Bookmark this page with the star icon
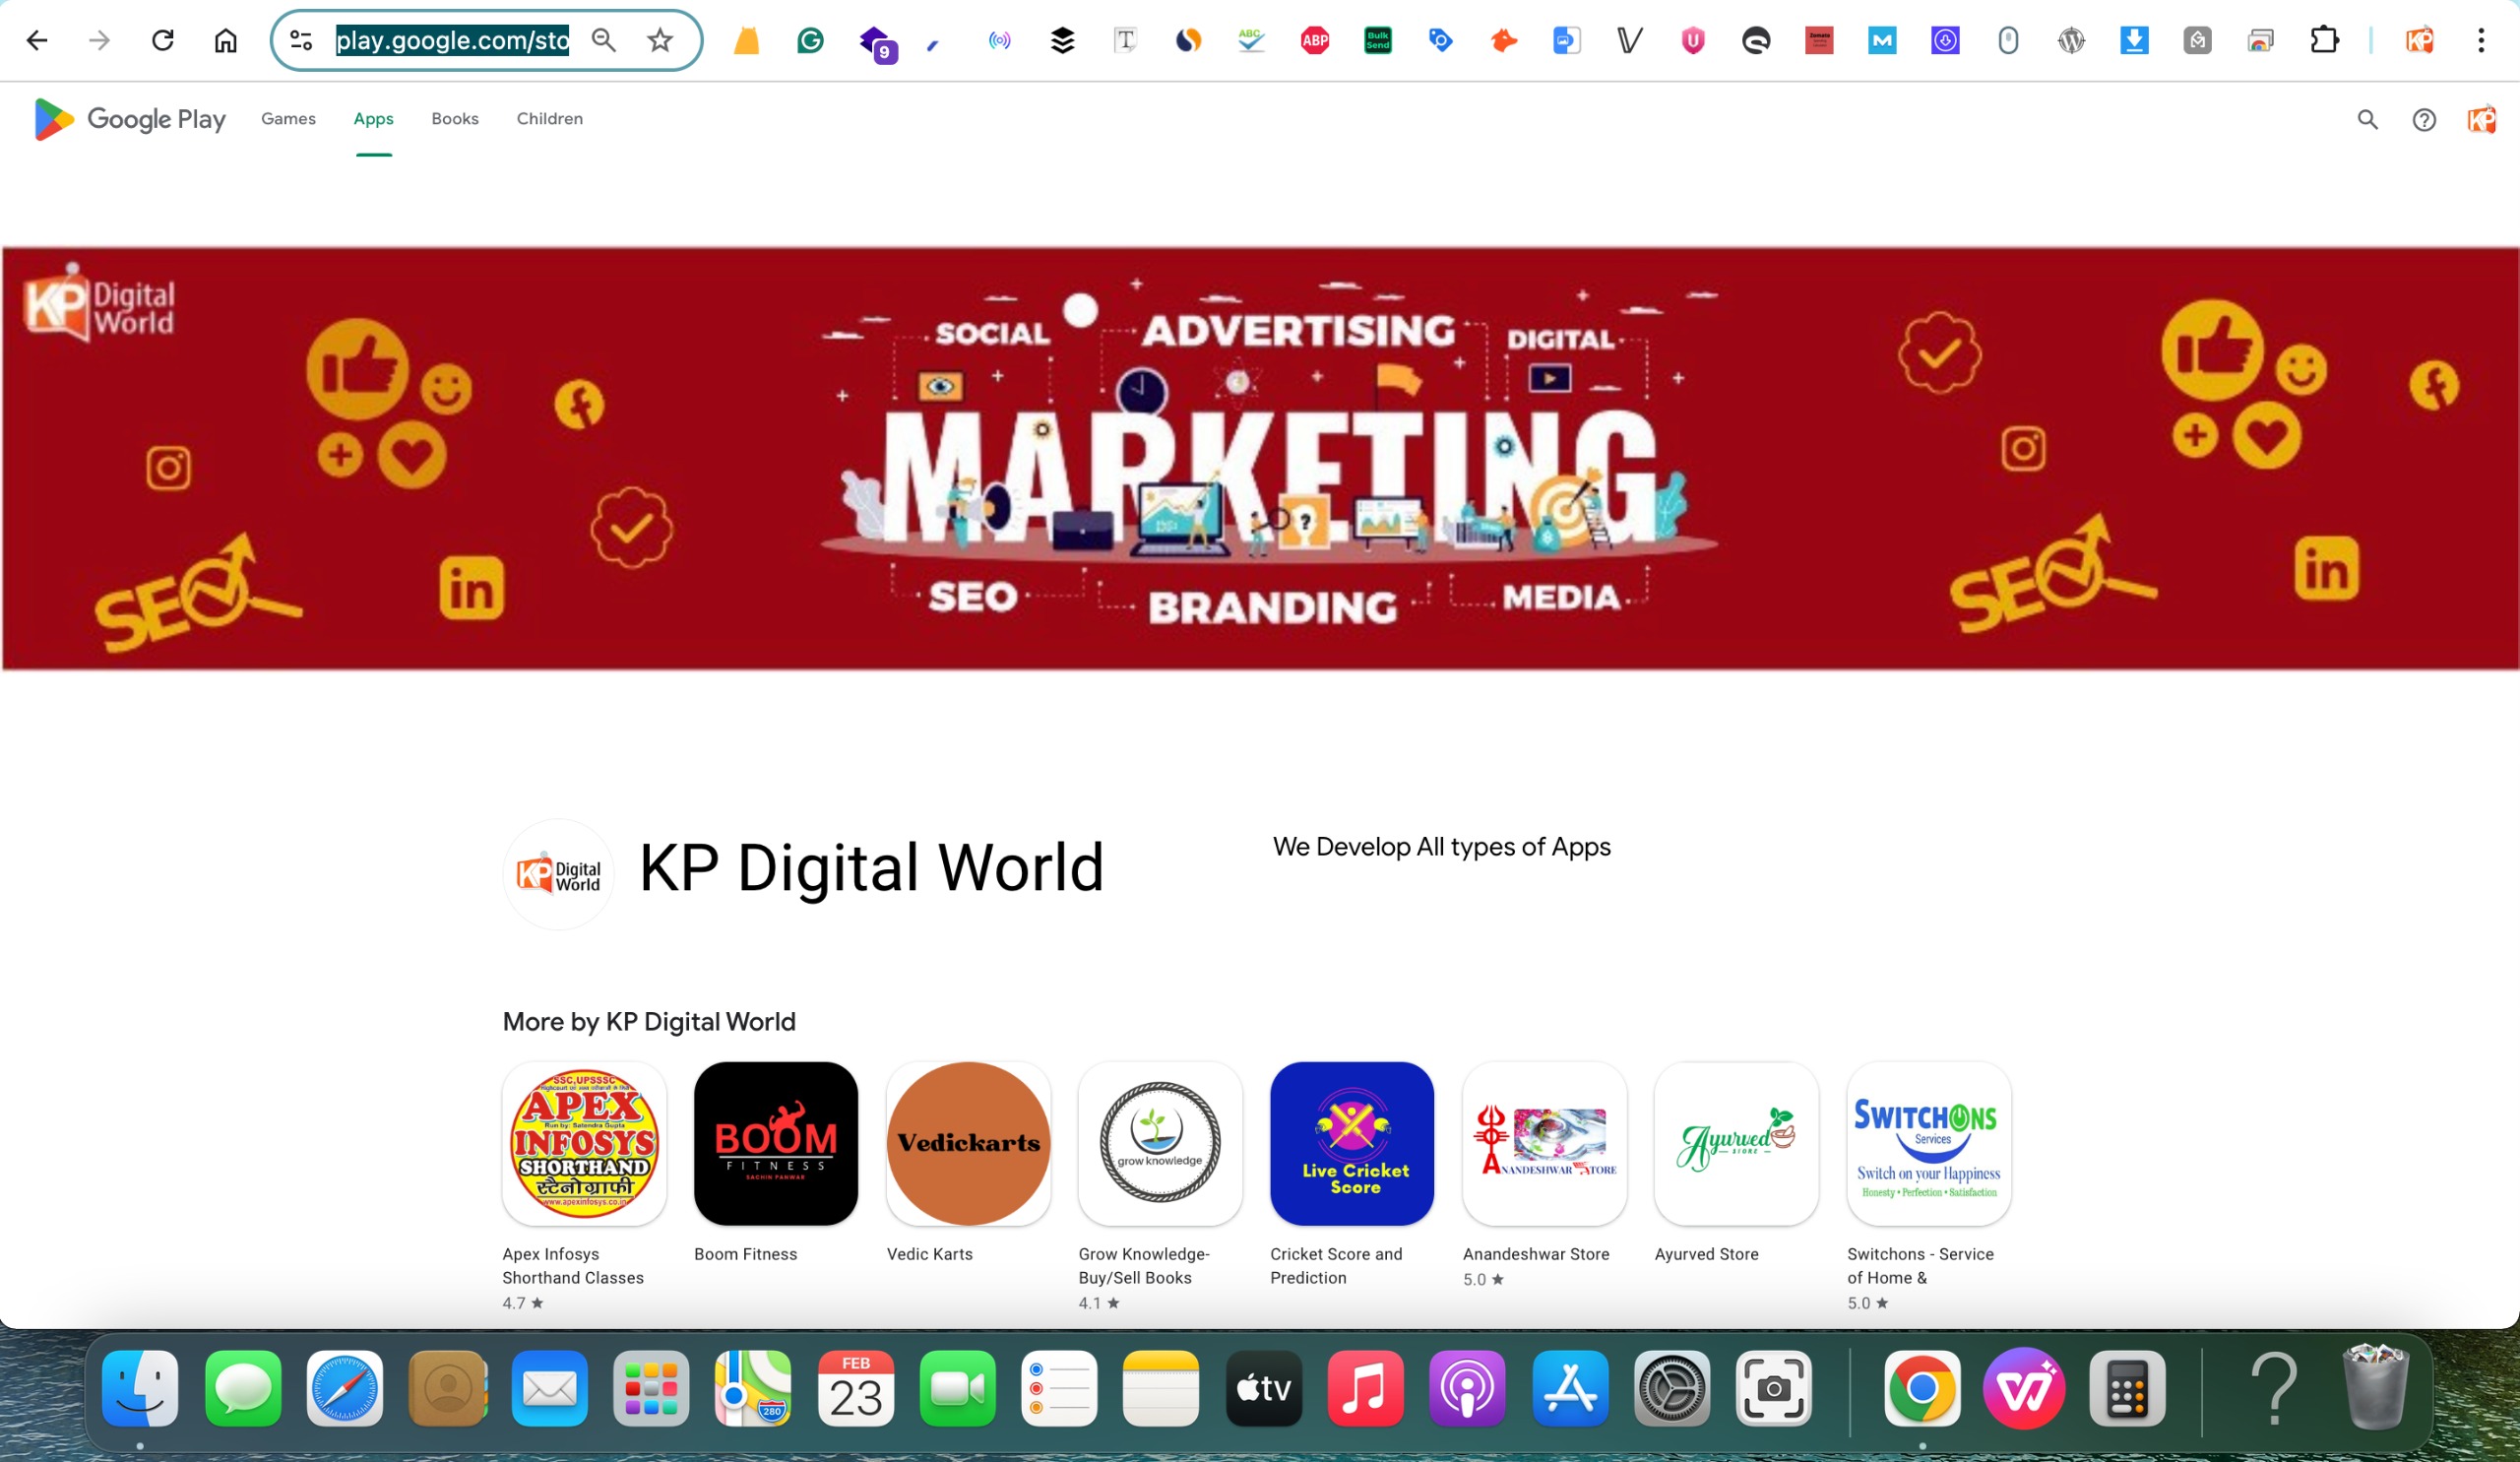The height and width of the screenshot is (1462, 2520). (660, 40)
